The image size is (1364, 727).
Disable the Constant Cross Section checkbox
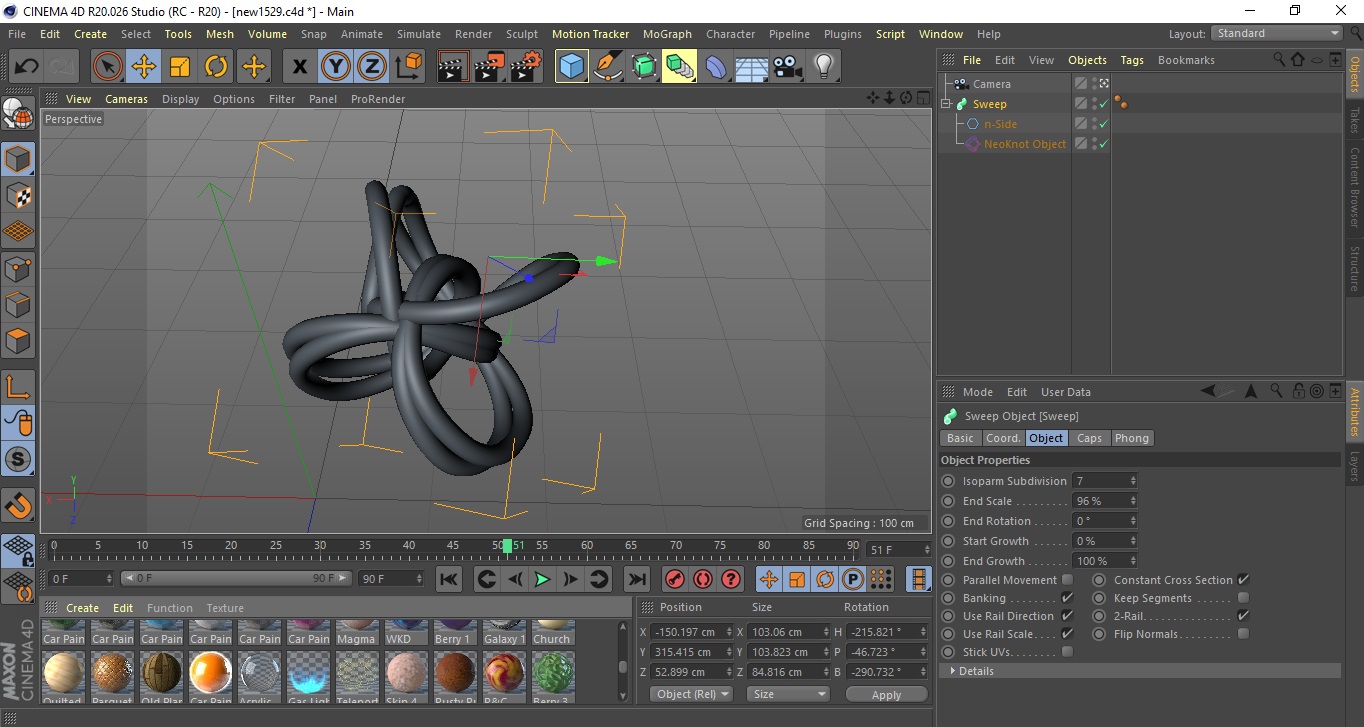click(1243, 580)
